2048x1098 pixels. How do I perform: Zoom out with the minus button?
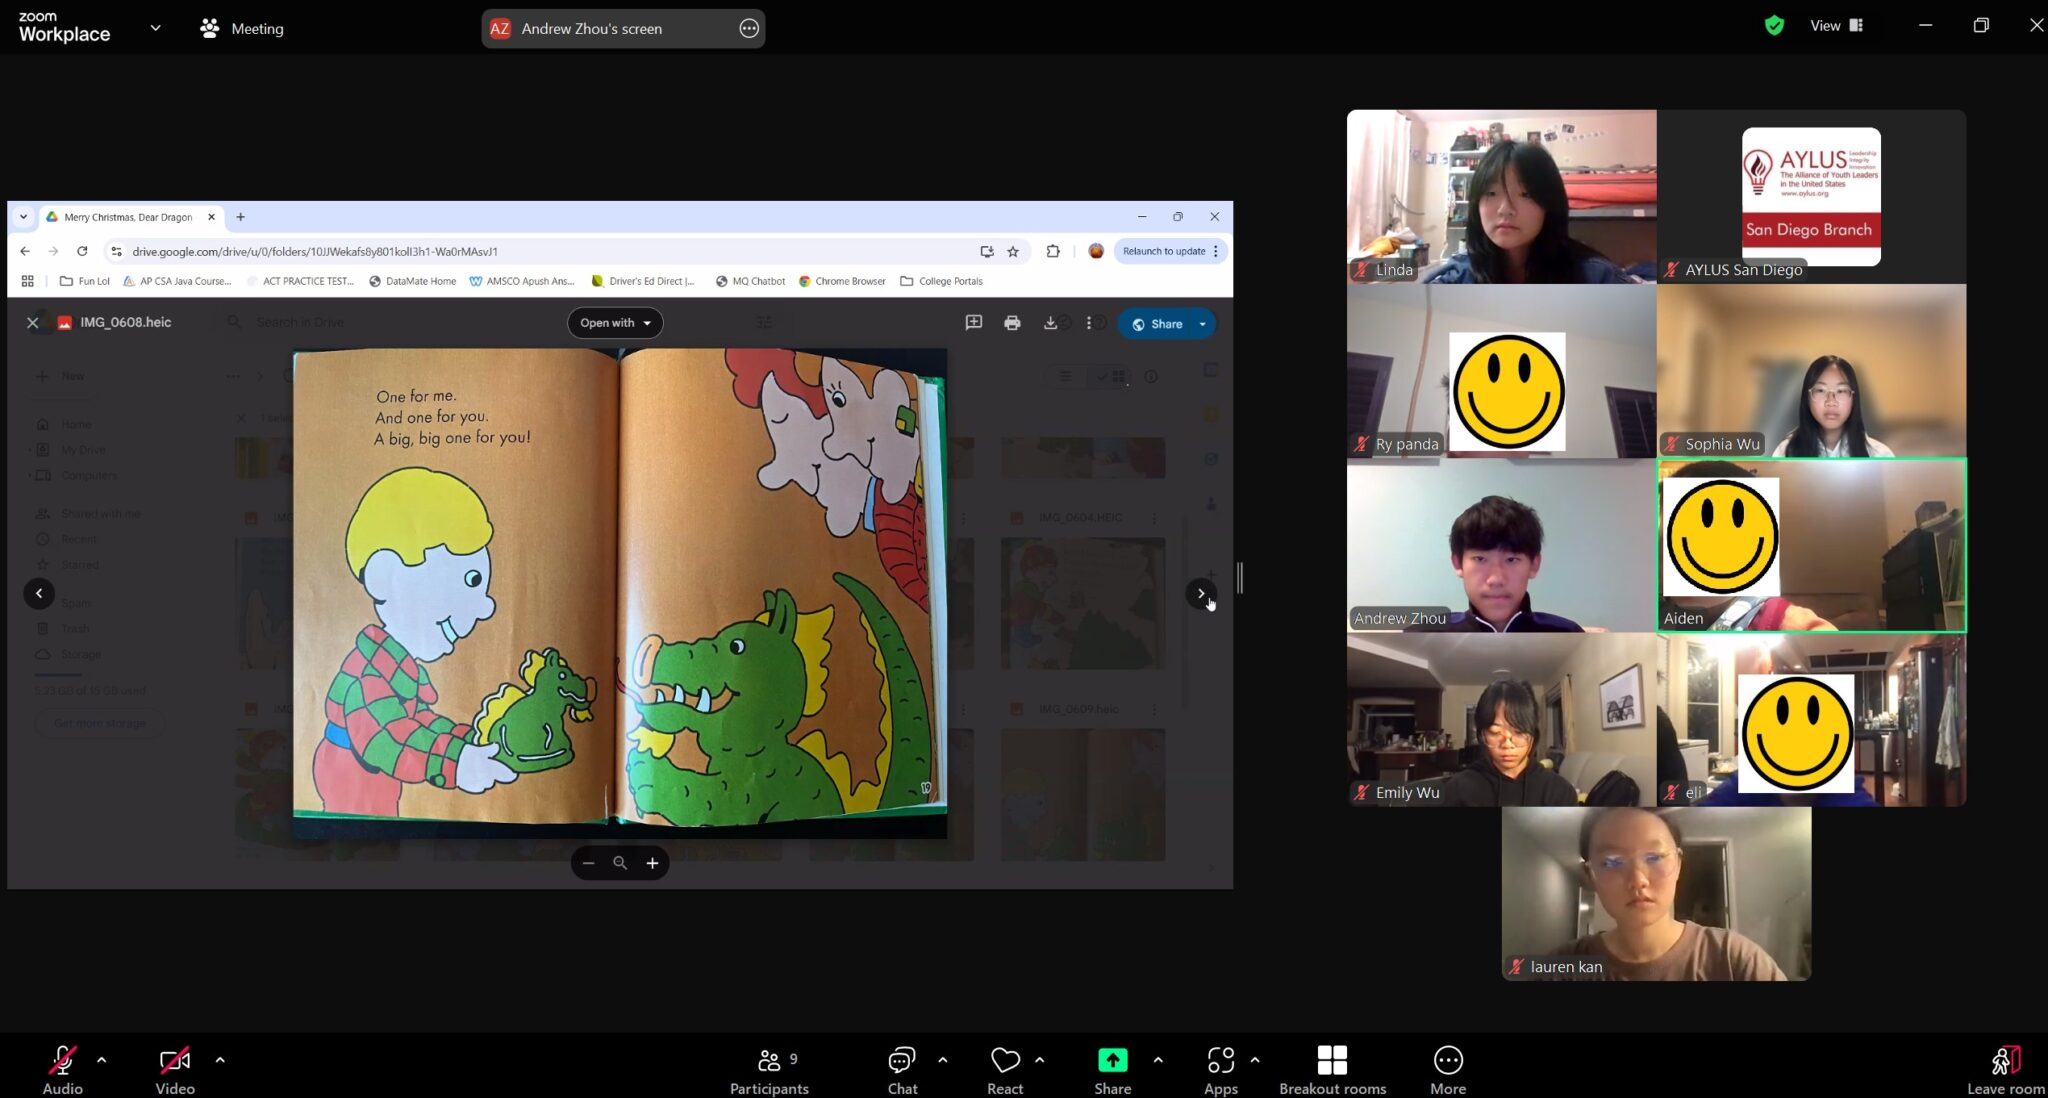(588, 863)
